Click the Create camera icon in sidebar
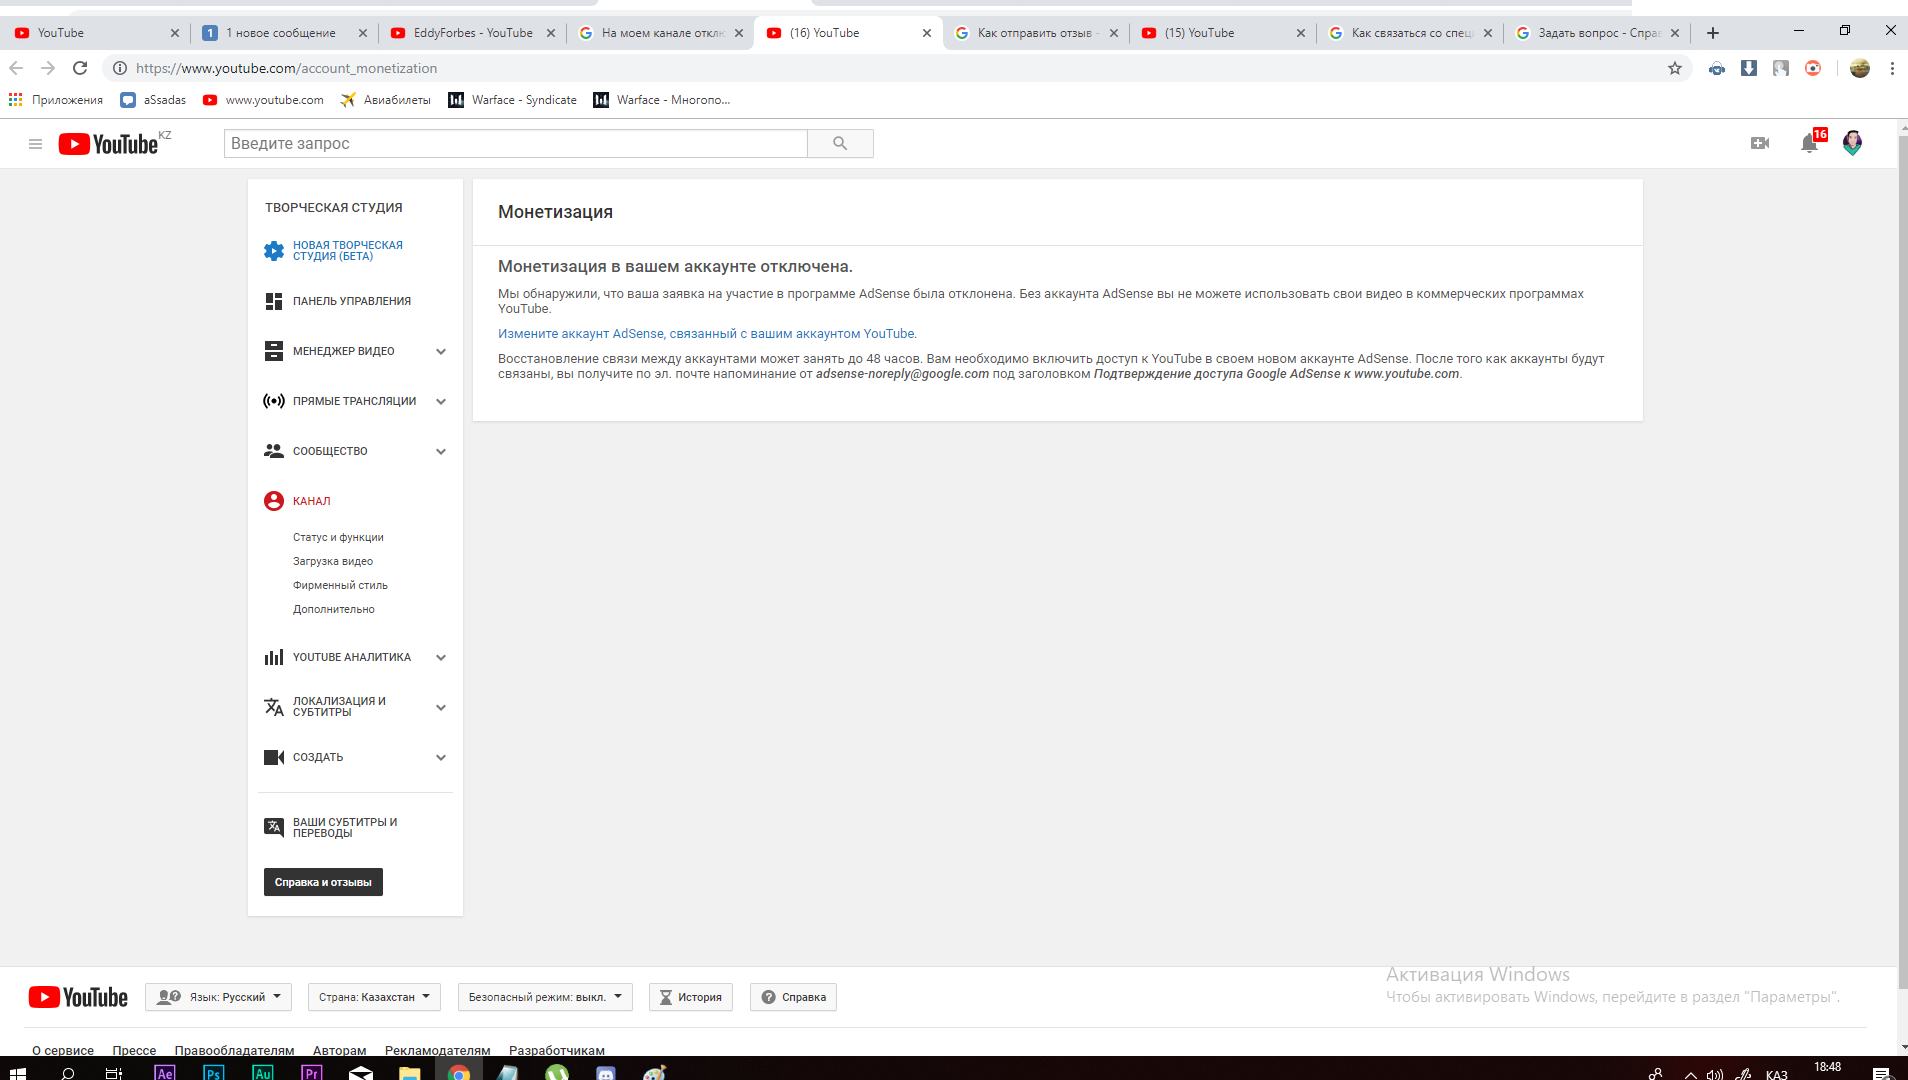The height and width of the screenshot is (1080, 1908). click(x=274, y=757)
